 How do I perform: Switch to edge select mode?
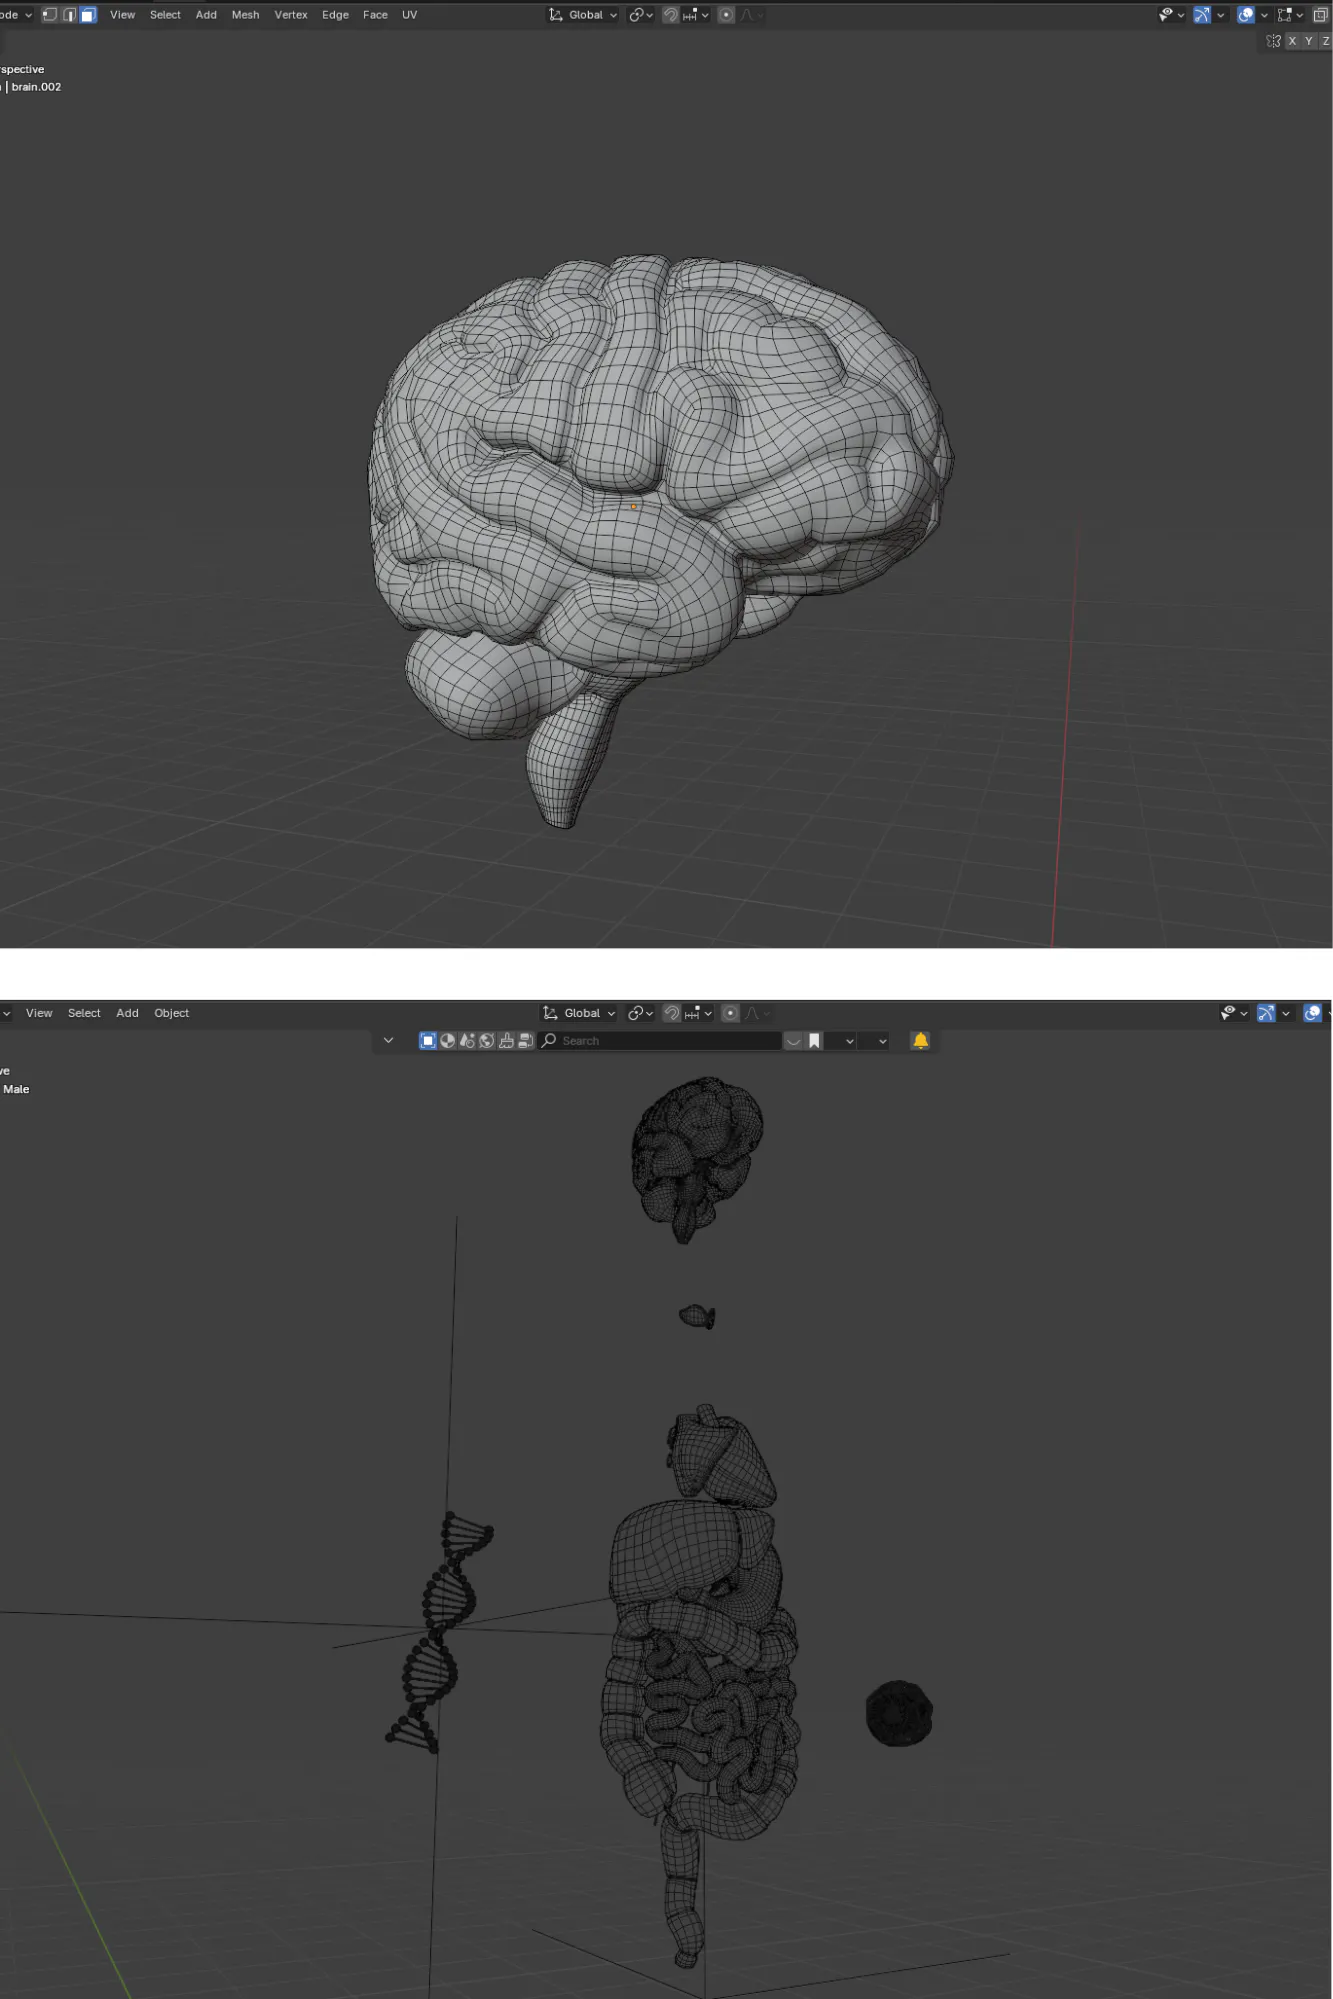coord(69,15)
